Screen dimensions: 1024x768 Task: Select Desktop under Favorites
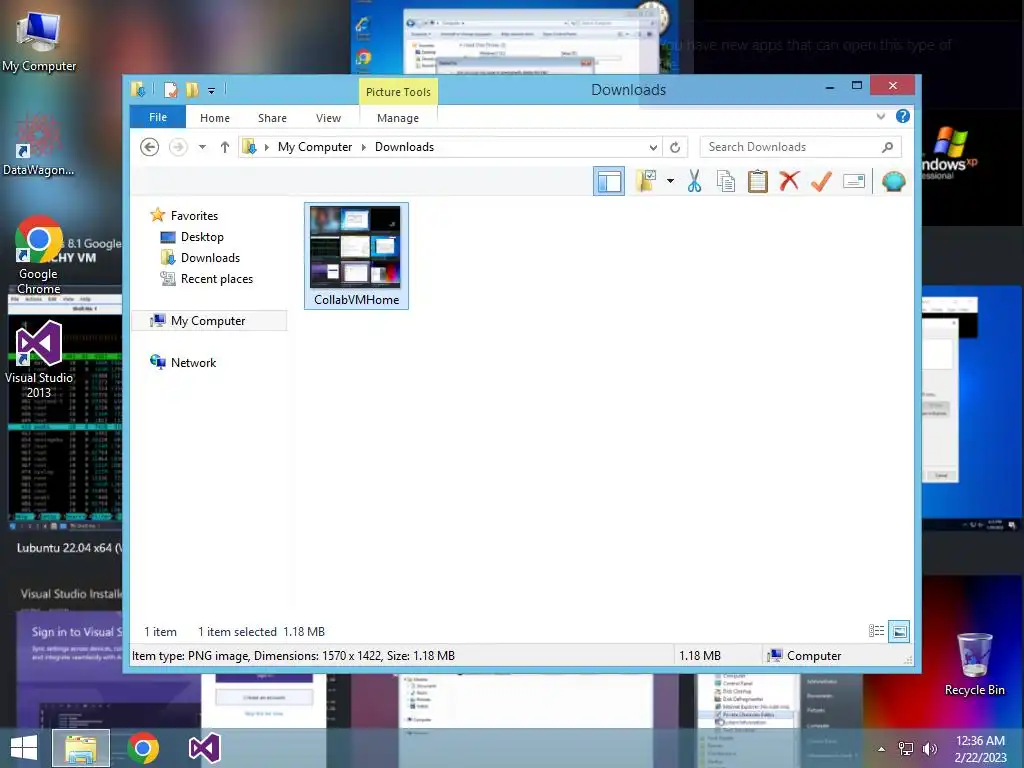point(202,237)
